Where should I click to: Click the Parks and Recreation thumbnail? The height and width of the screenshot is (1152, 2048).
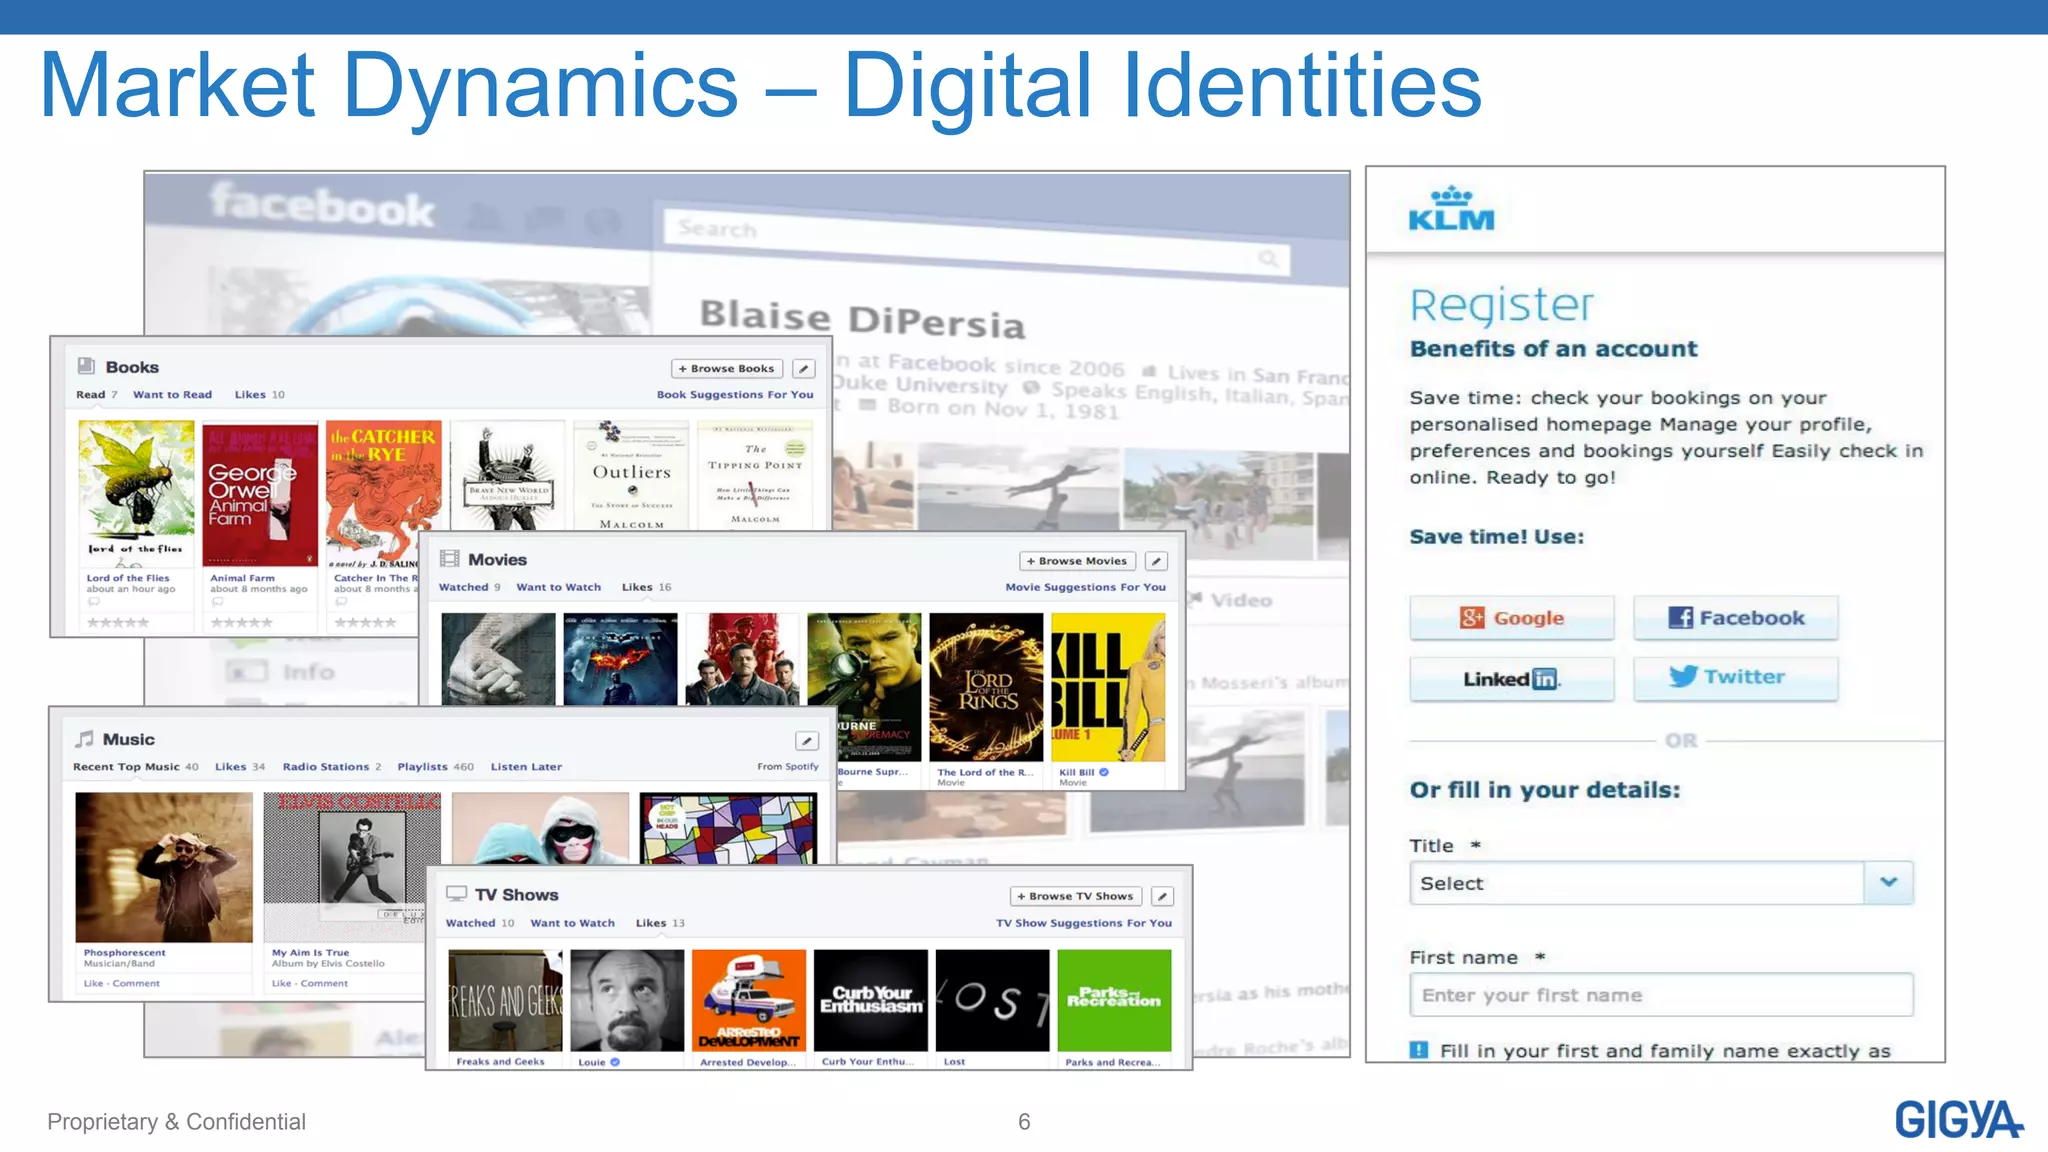tap(1114, 1000)
